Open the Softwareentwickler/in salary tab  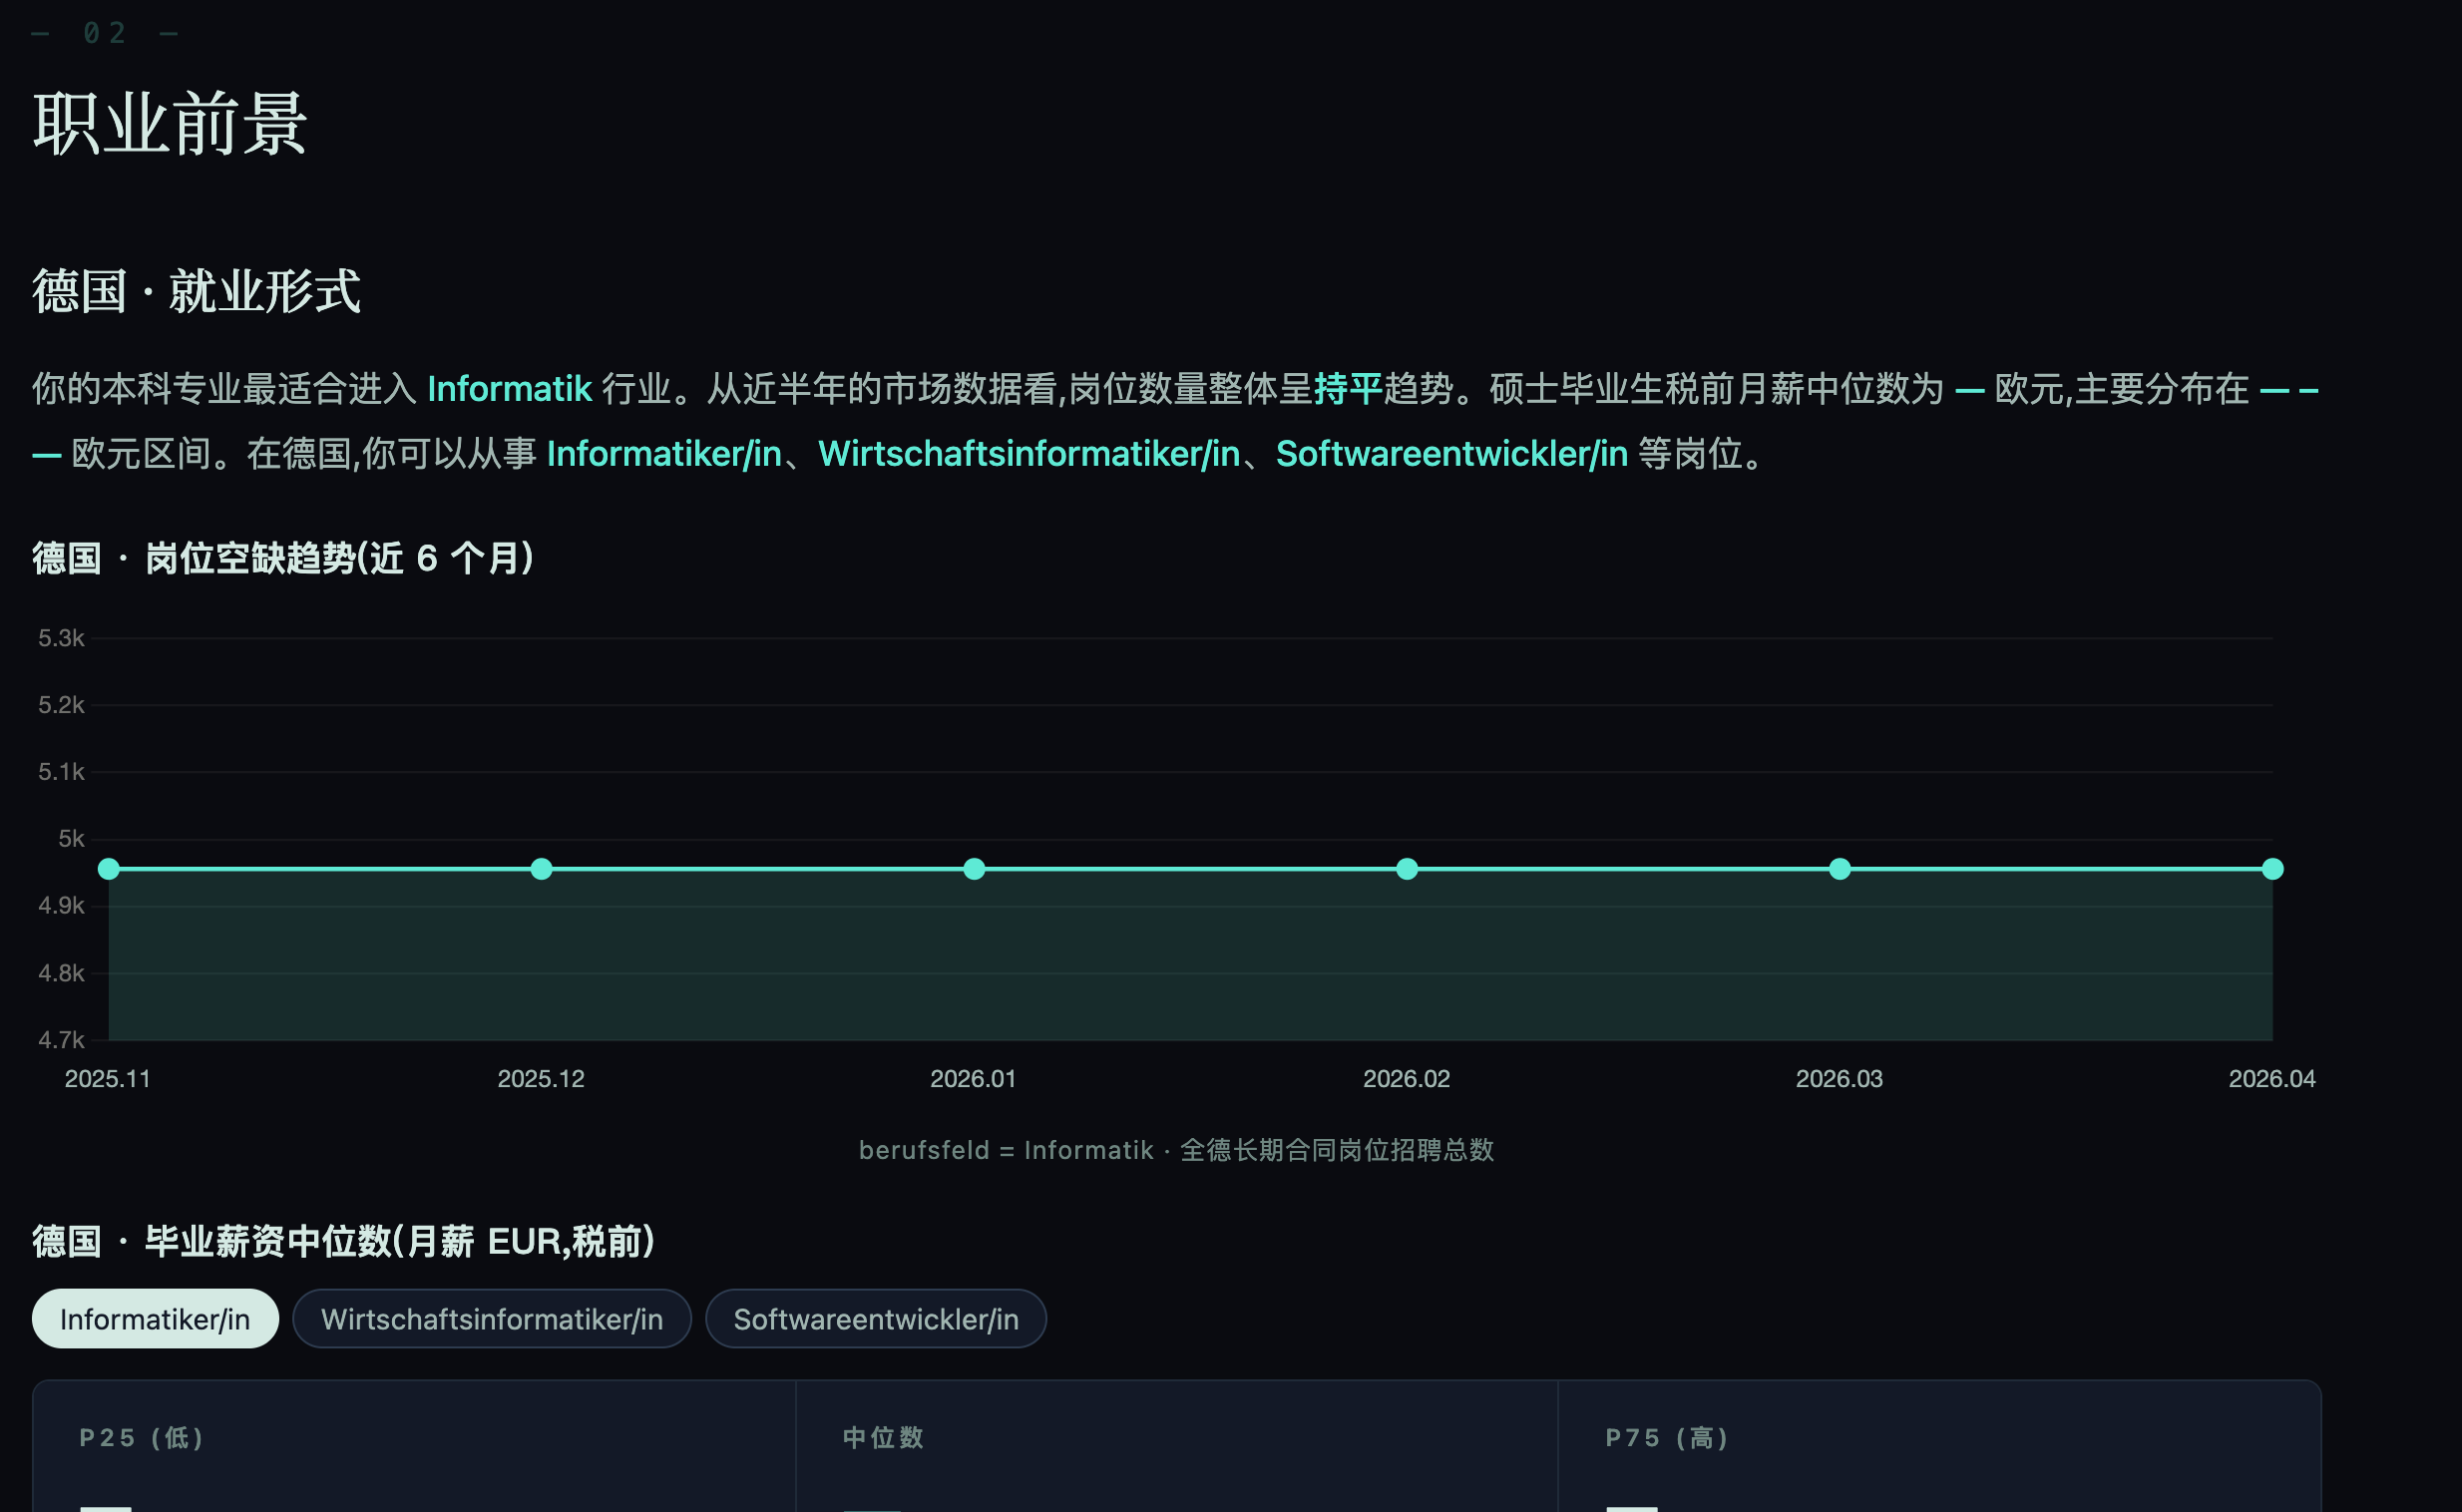876,1319
